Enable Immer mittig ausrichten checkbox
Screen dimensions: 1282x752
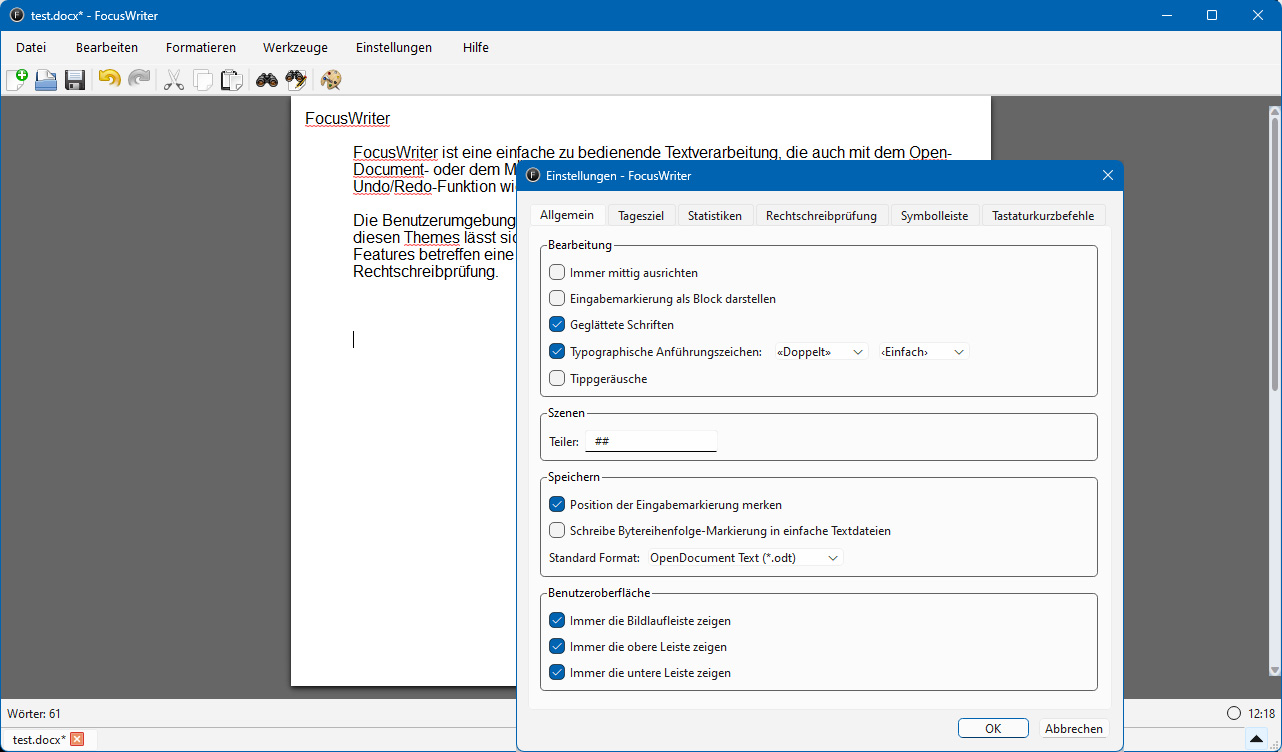tap(557, 272)
